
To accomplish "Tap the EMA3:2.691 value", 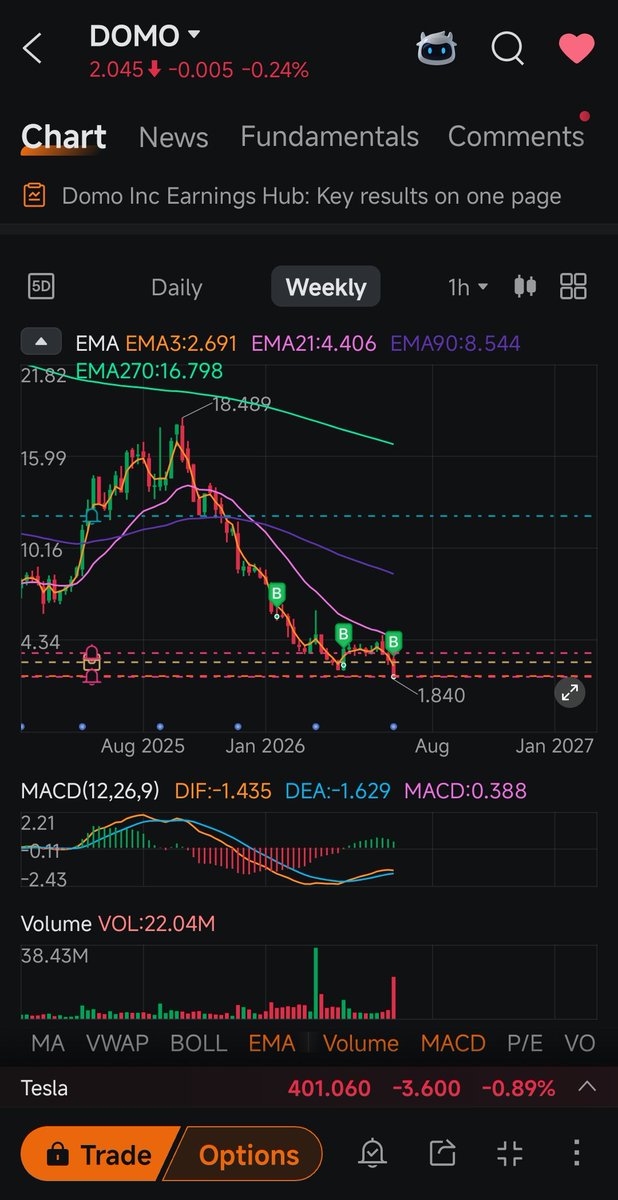I will pos(181,344).
